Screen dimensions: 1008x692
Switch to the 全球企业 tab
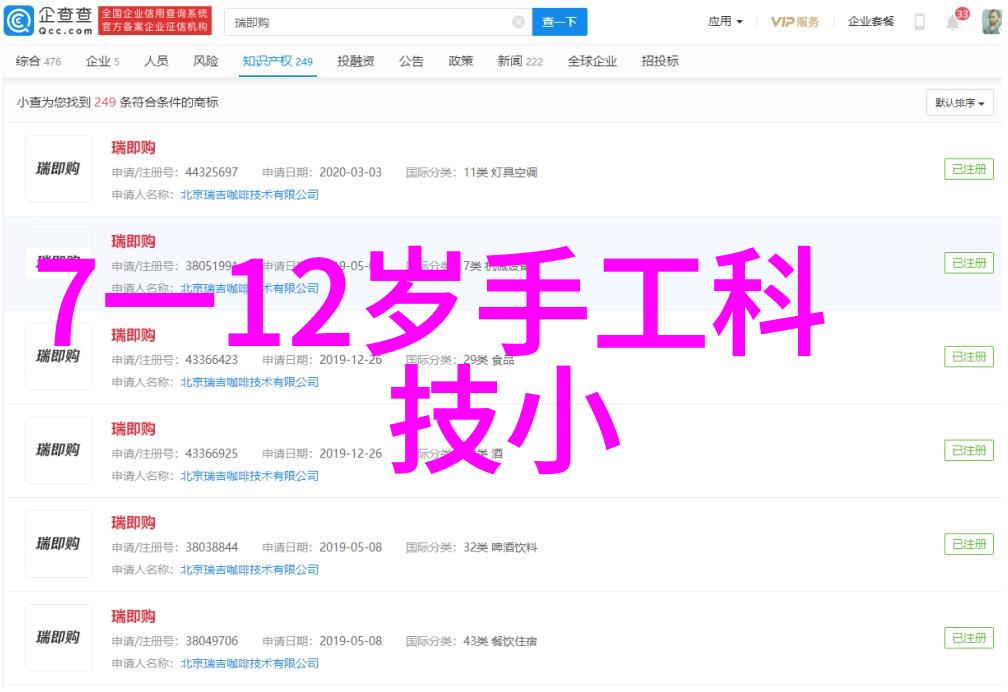click(x=592, y=61)
